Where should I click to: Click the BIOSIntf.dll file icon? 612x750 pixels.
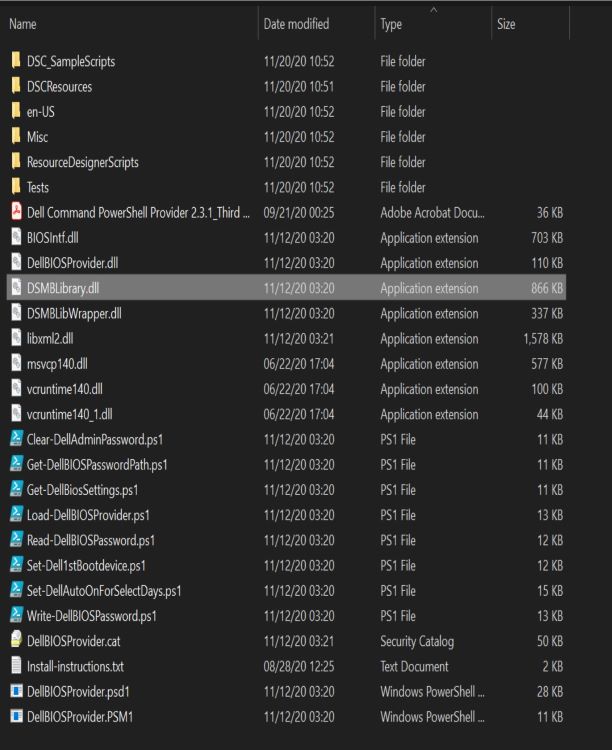(x=16, y=237)
